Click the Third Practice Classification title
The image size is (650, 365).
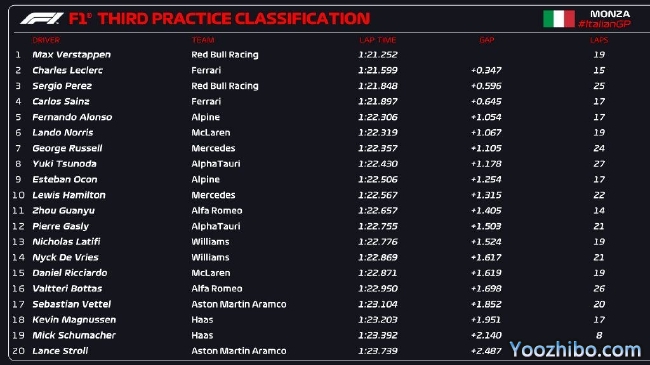tap(219, 19)
